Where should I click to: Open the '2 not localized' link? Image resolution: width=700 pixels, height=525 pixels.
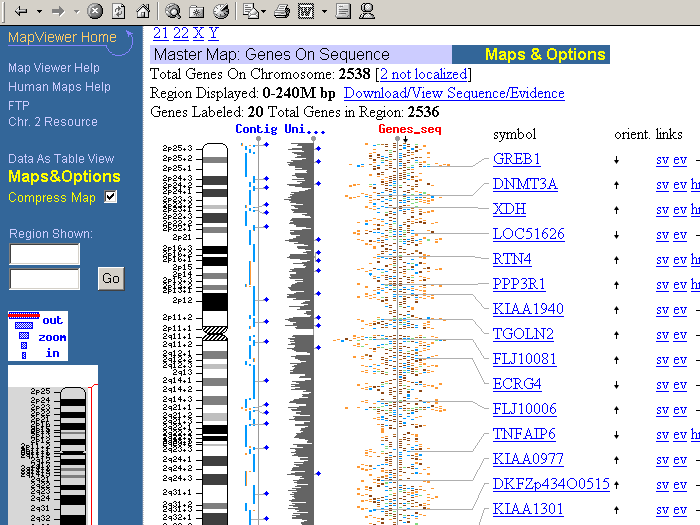(423, 74)
